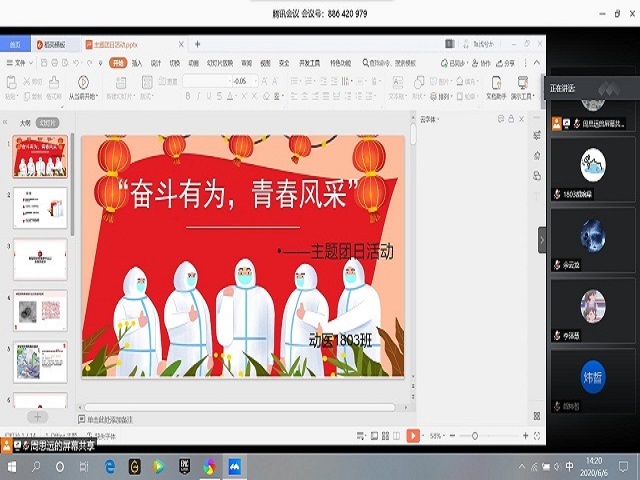
Task: Click the fit slide to window icon
Action: tap(537, 436)
